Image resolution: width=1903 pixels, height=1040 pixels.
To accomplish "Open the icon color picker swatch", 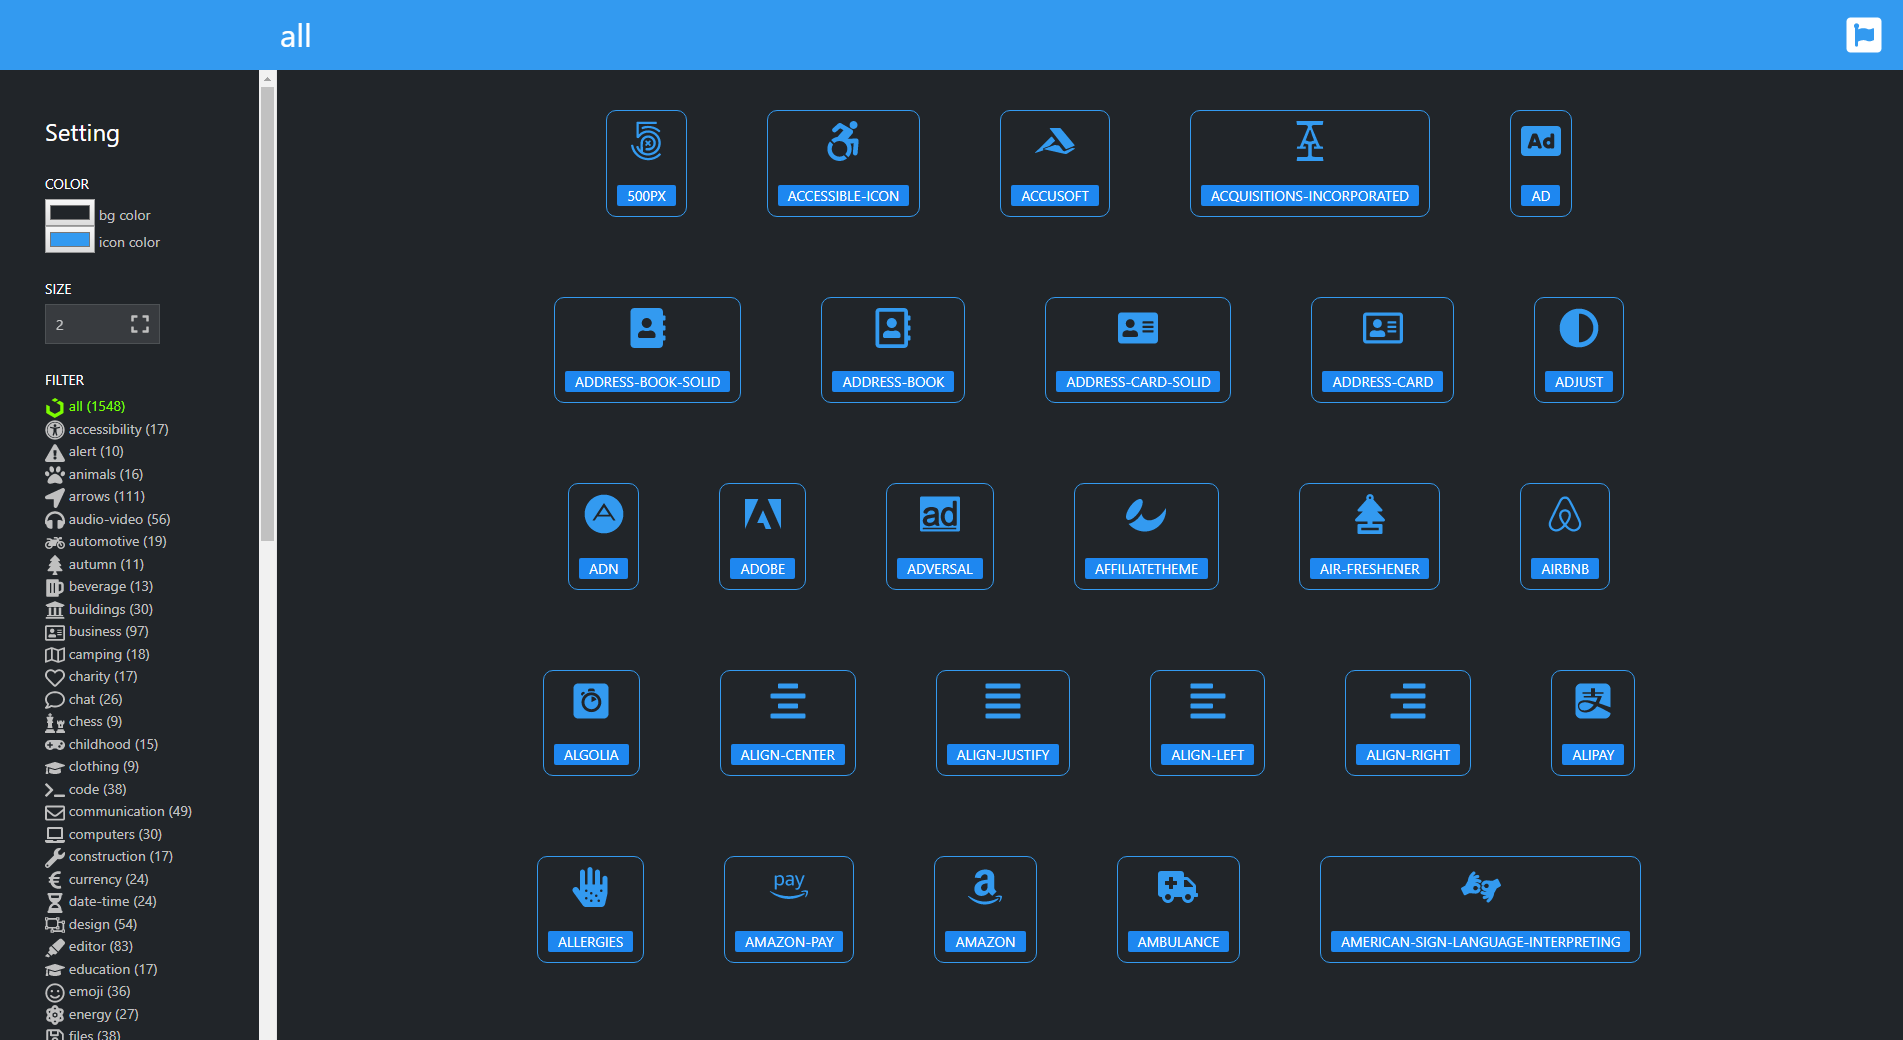I will click(x=70, y=240).
